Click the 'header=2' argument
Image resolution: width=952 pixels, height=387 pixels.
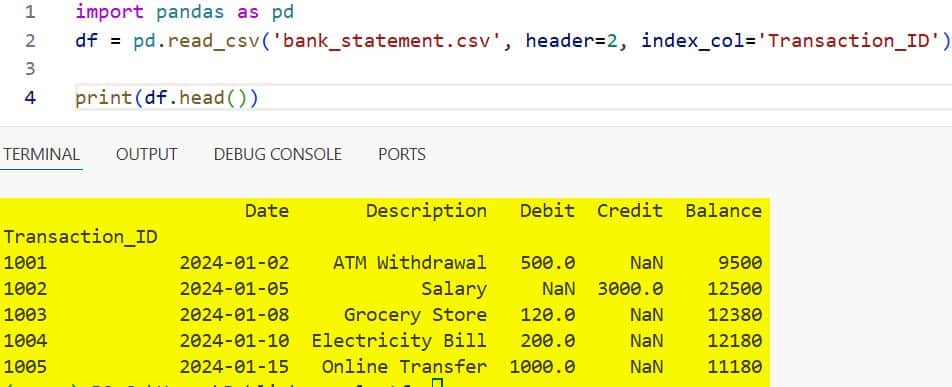pyautogui.click(x=573, y=41)
